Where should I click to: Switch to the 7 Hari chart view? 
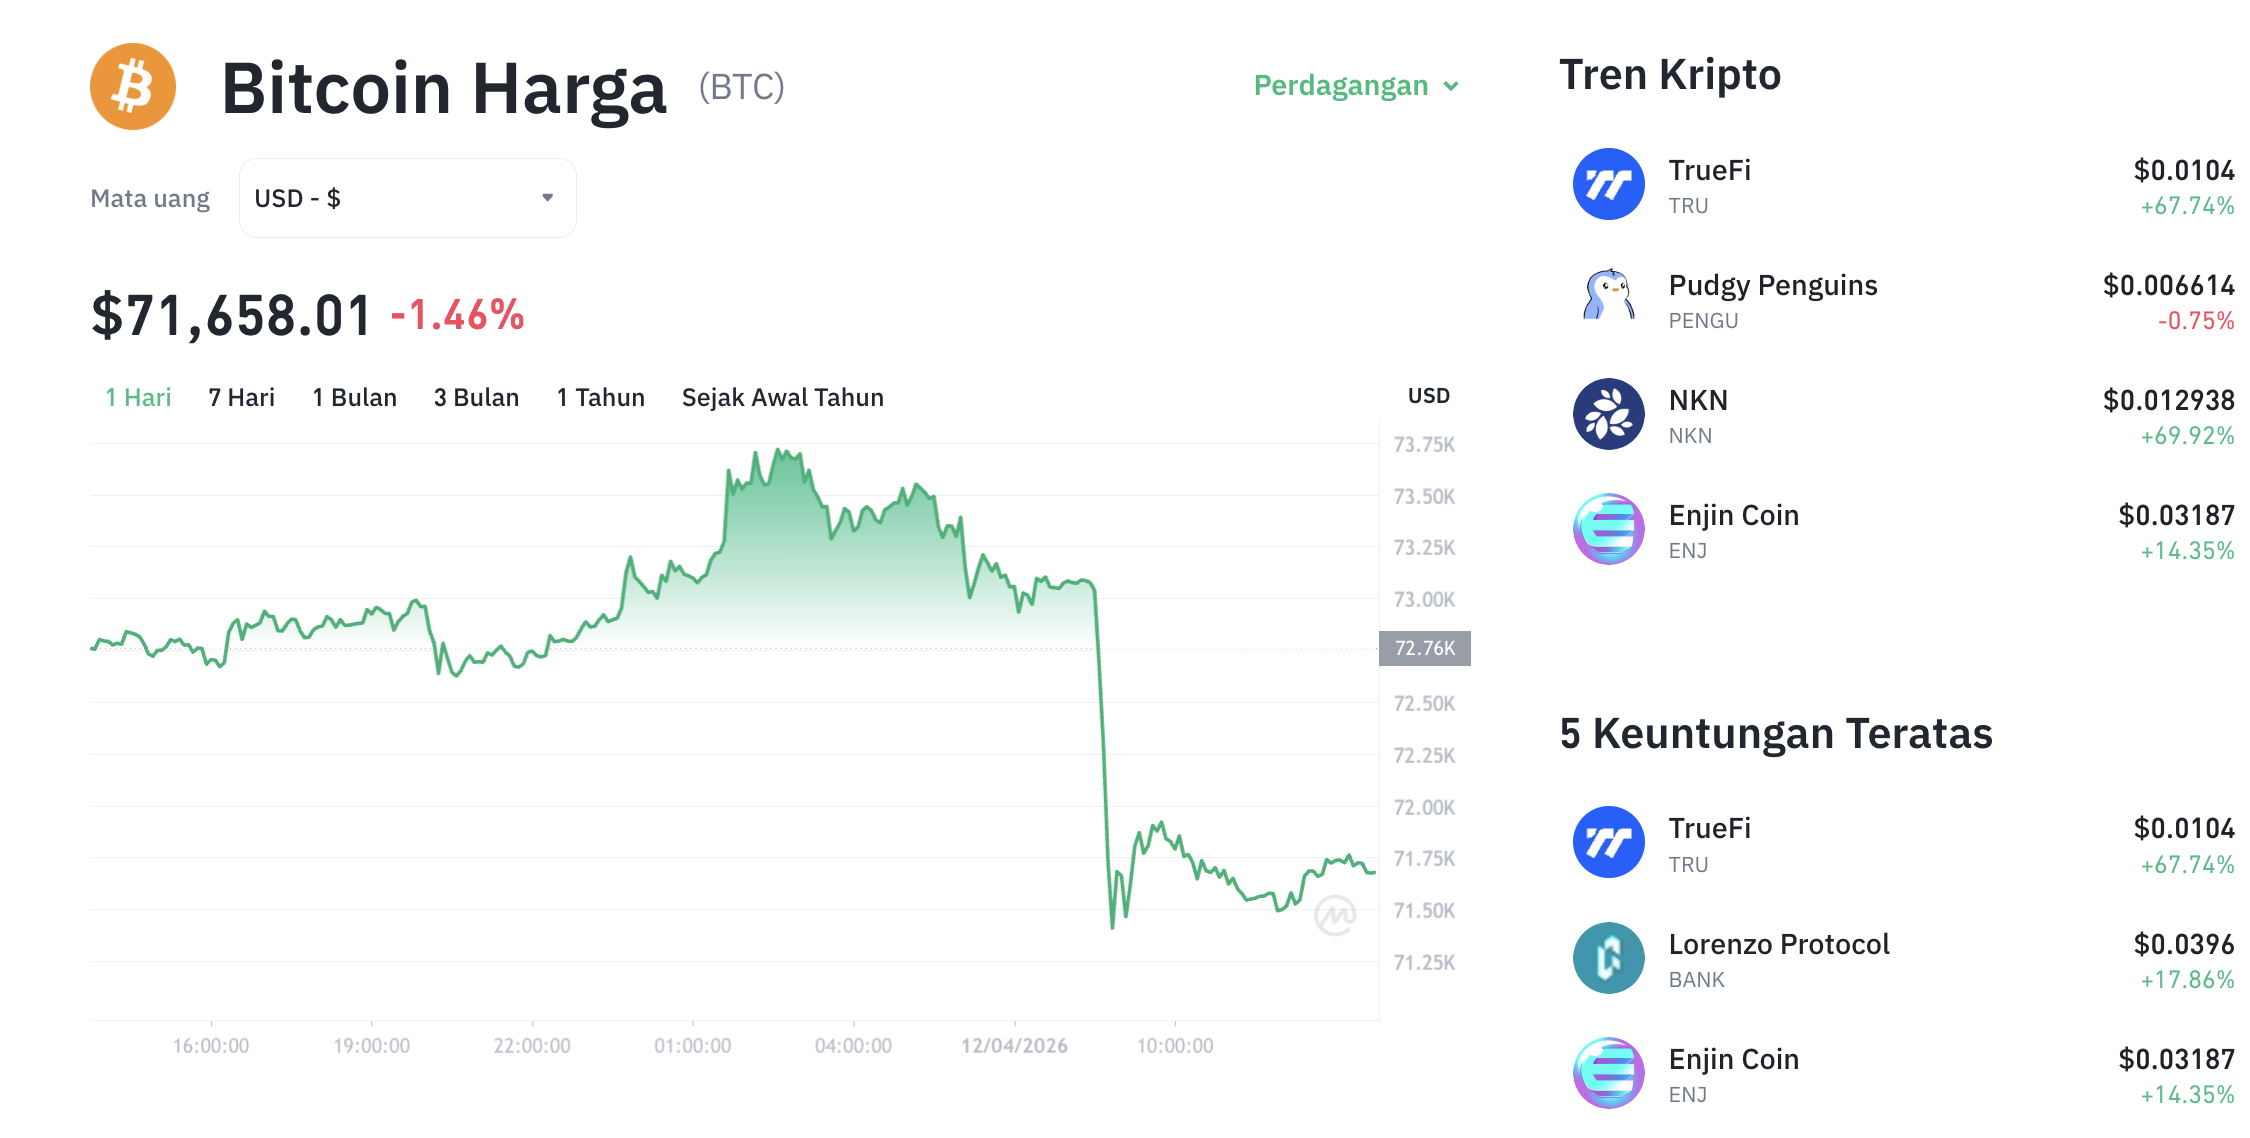pos(241,397)
